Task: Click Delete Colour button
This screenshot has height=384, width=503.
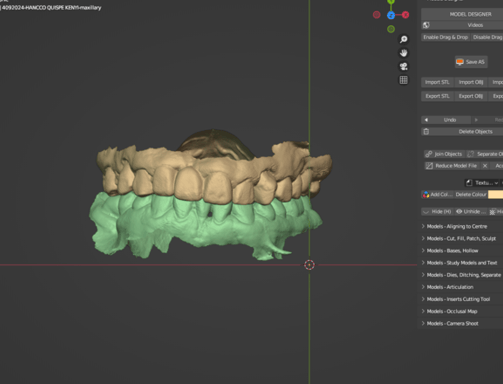Action: [471, 194]
